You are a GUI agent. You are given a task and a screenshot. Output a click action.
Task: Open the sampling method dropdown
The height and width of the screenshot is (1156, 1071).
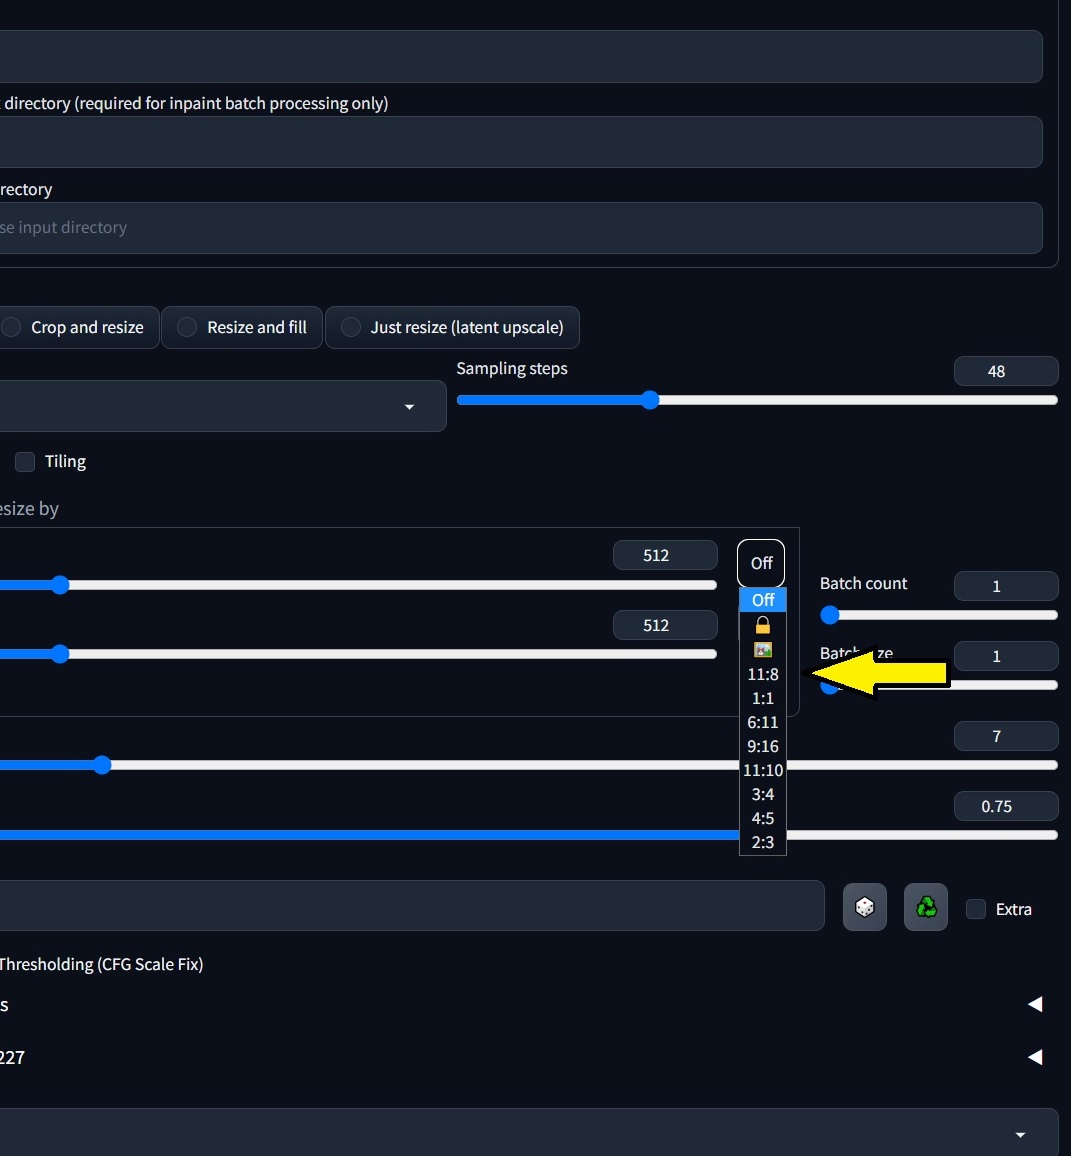point(409,406)
